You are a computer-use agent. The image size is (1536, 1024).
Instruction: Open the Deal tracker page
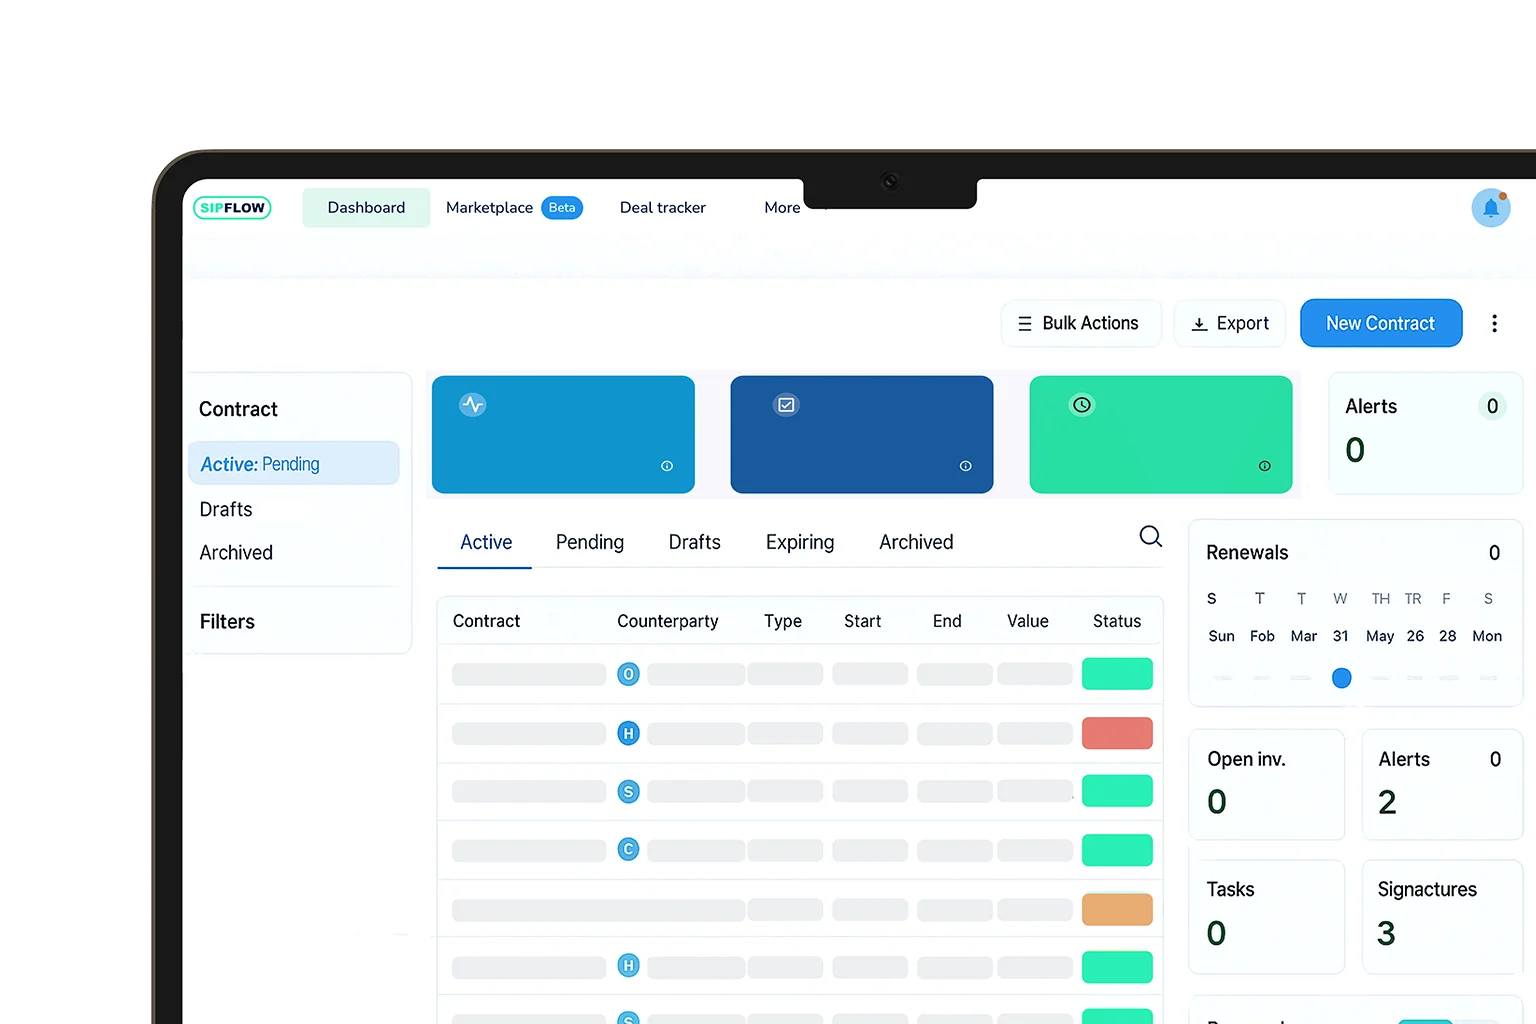pos(663,208)
